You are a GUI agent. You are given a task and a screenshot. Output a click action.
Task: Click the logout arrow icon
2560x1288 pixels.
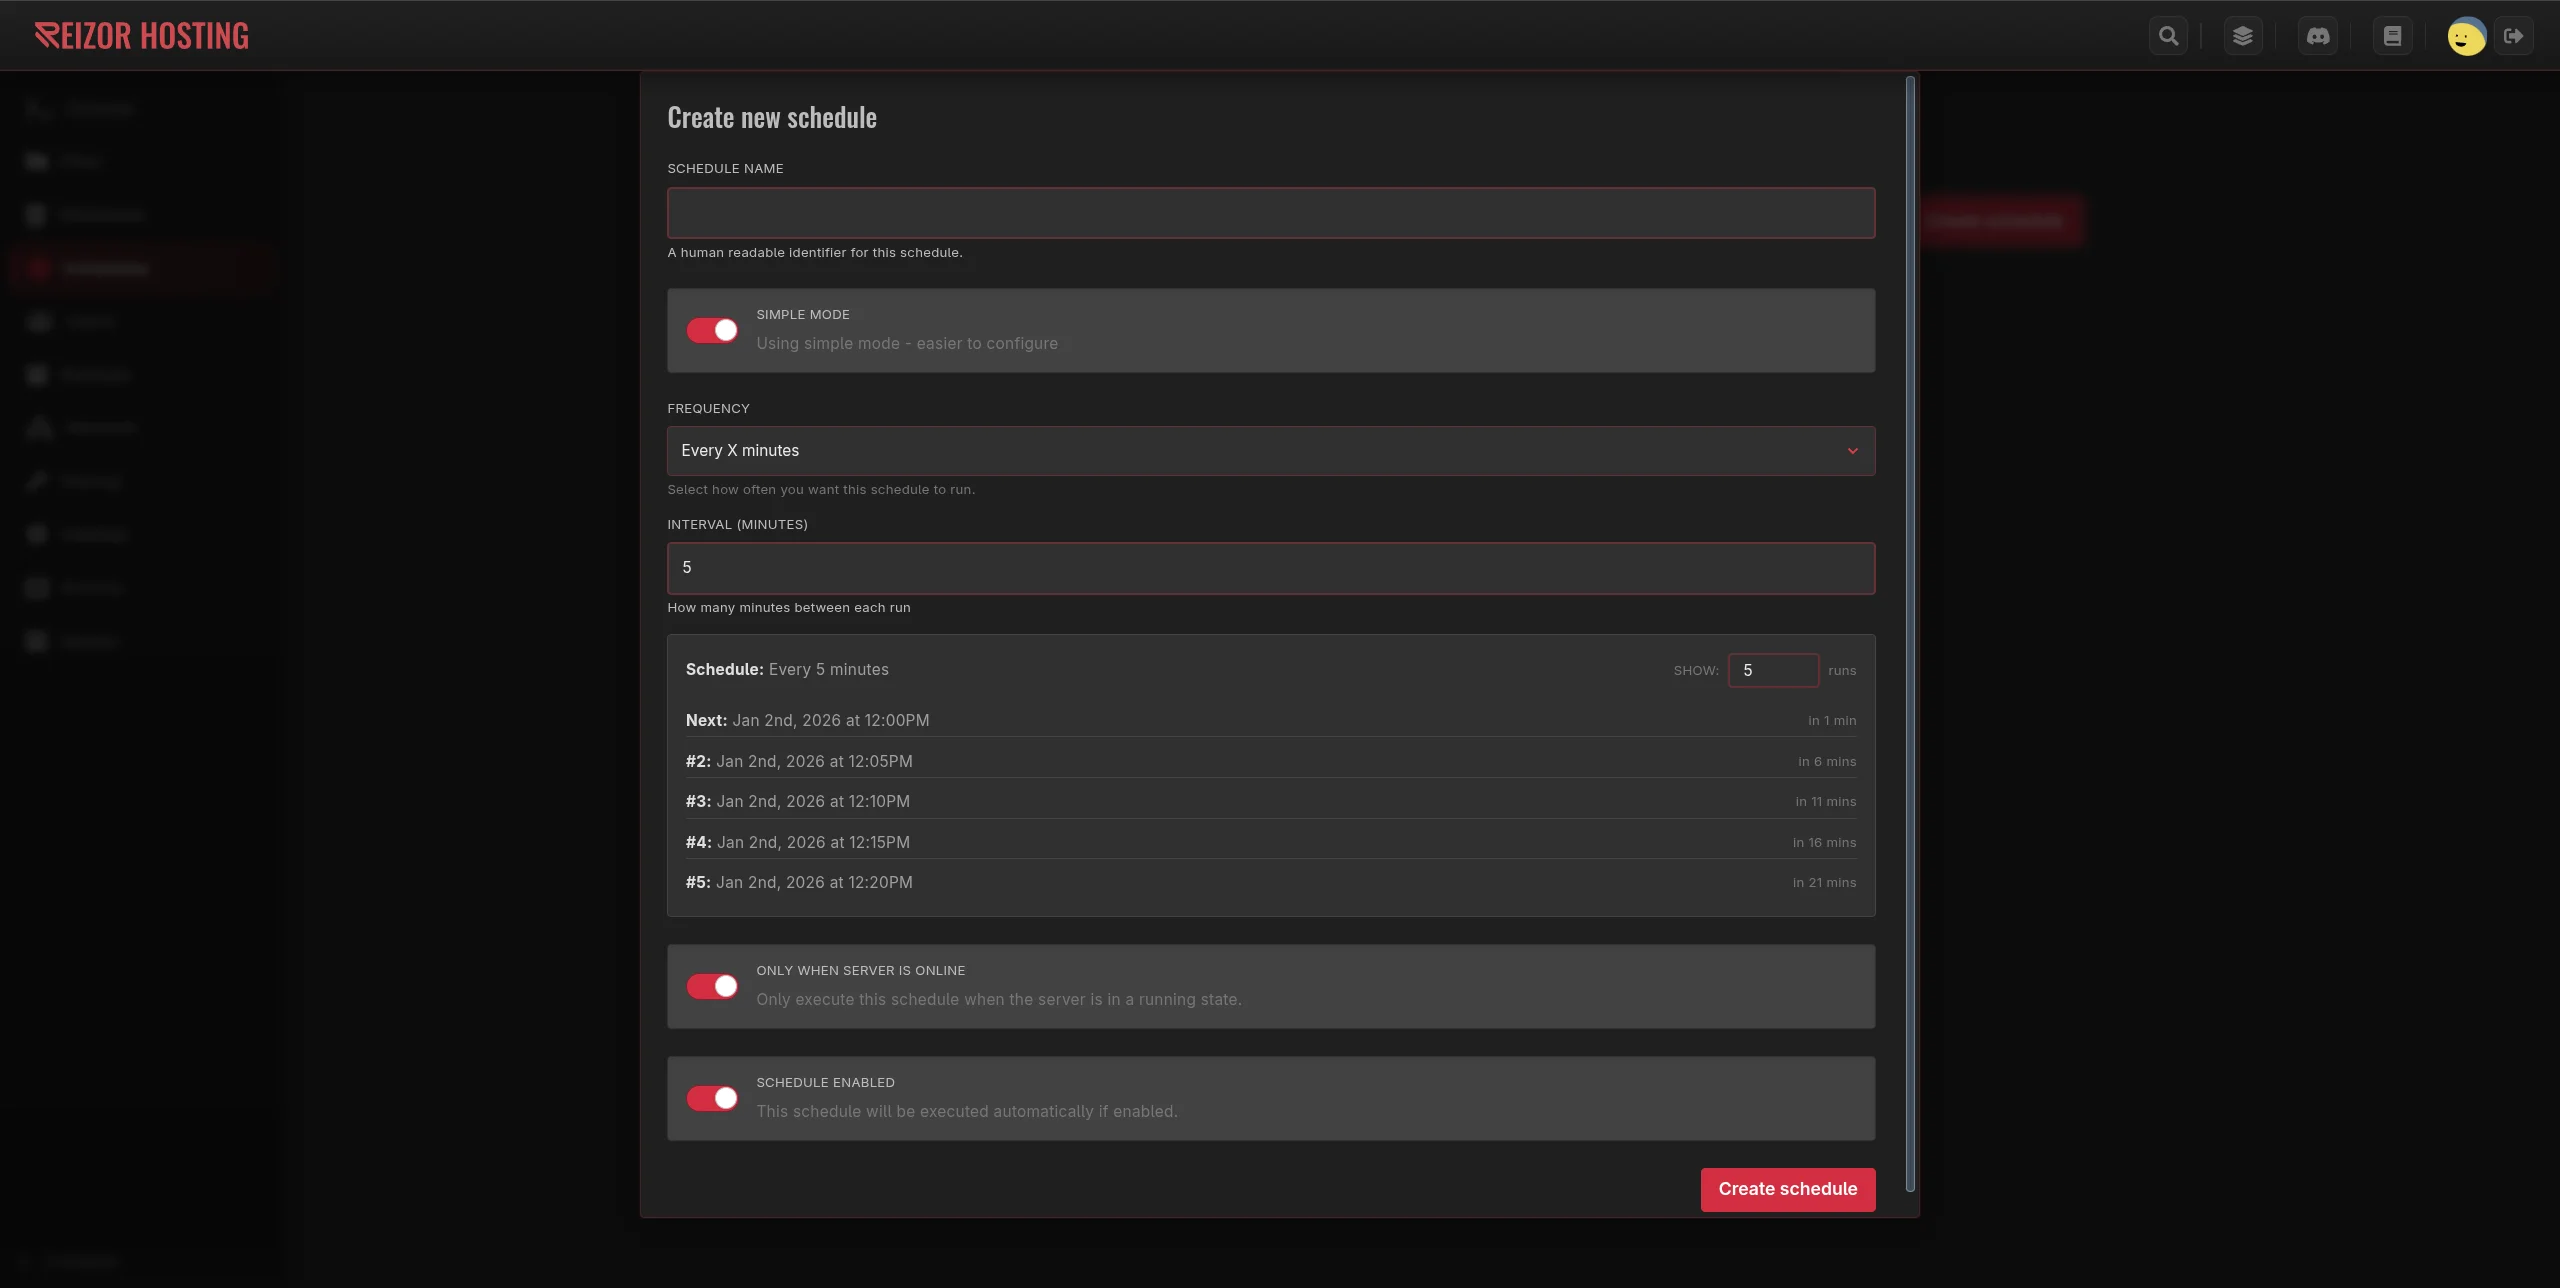[x=2513, y=36]
